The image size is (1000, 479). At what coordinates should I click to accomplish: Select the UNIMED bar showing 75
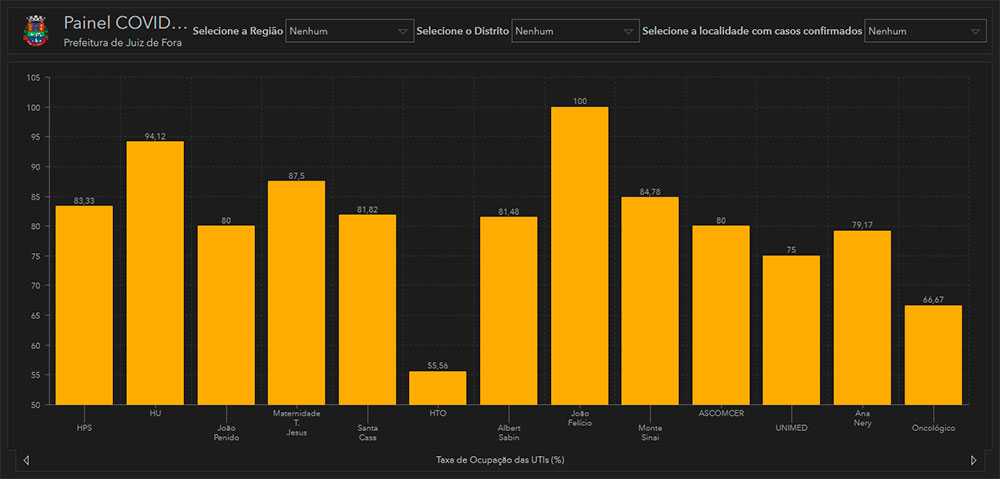pos(791,330)
